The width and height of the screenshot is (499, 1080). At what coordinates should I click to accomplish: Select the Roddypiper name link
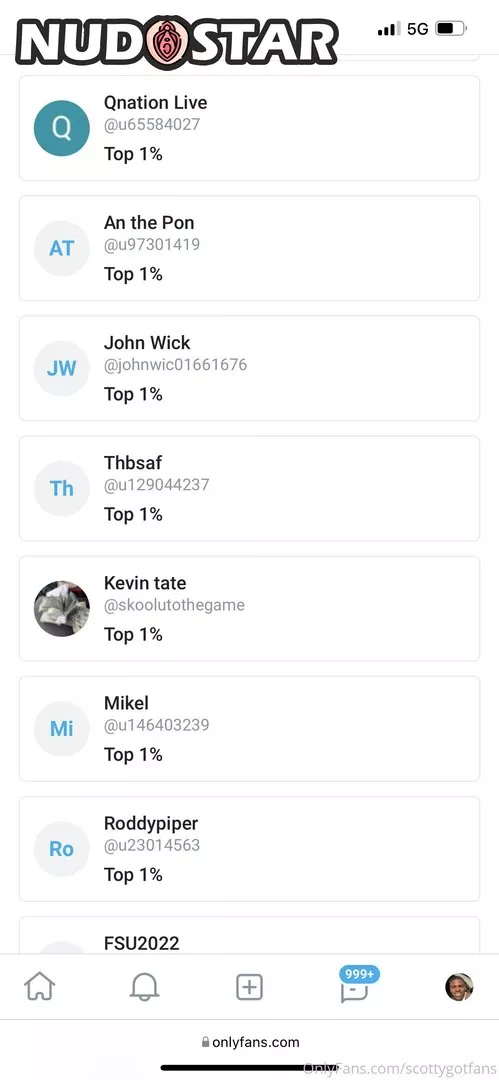pyautogui.click(x=151, y=824)
